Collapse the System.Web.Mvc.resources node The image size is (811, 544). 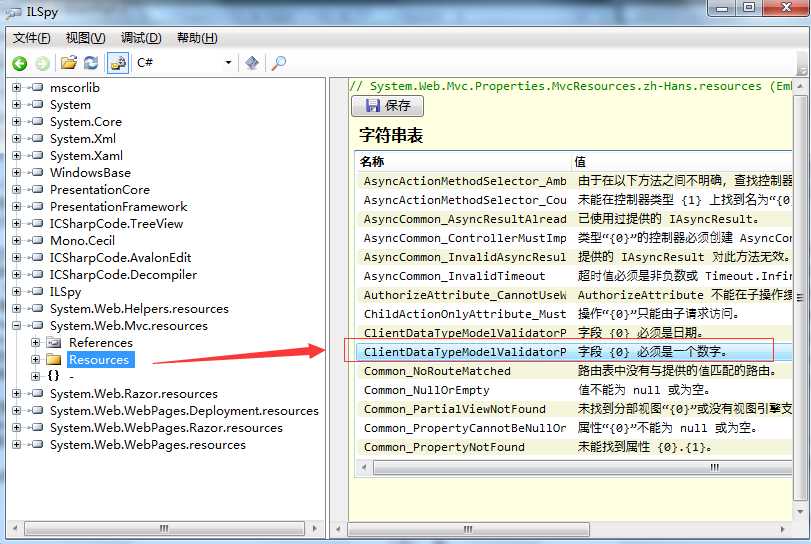(17, 325)
